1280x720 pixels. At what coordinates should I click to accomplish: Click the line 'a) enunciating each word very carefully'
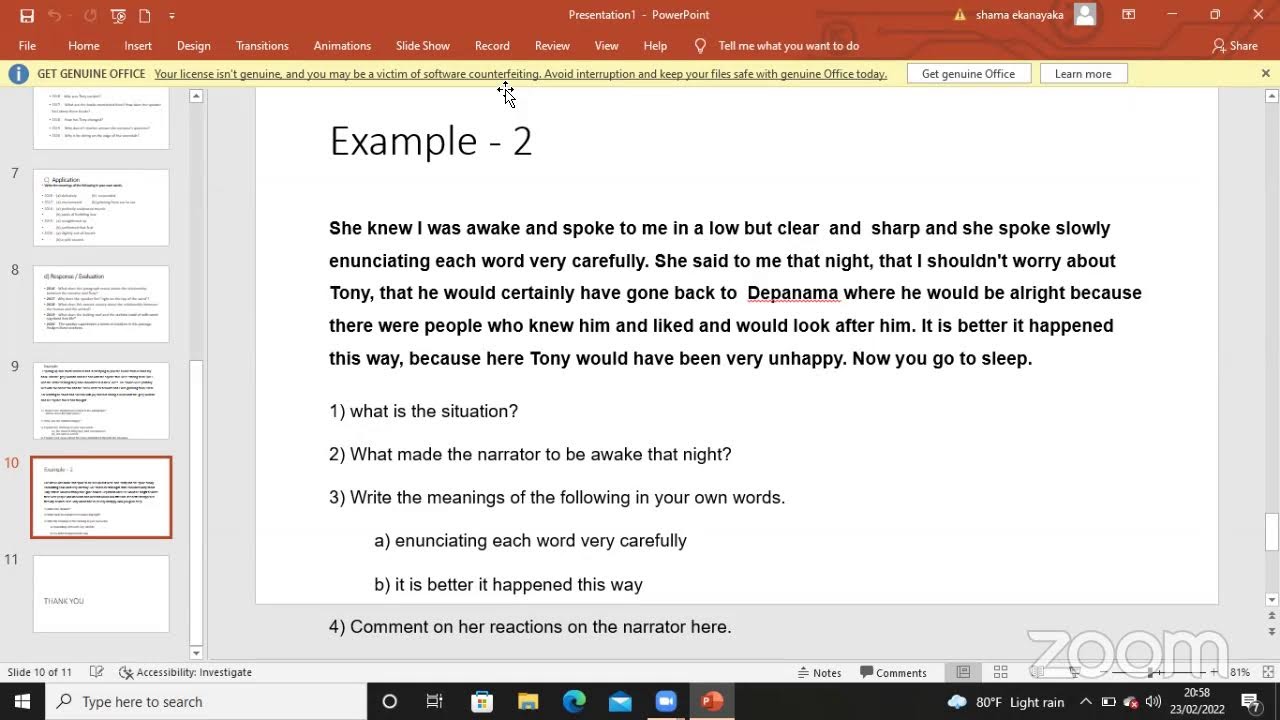(530, 541)
